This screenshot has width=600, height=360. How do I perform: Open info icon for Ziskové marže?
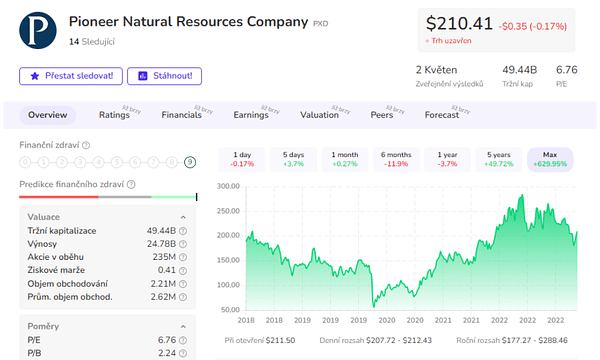(183, 270)
